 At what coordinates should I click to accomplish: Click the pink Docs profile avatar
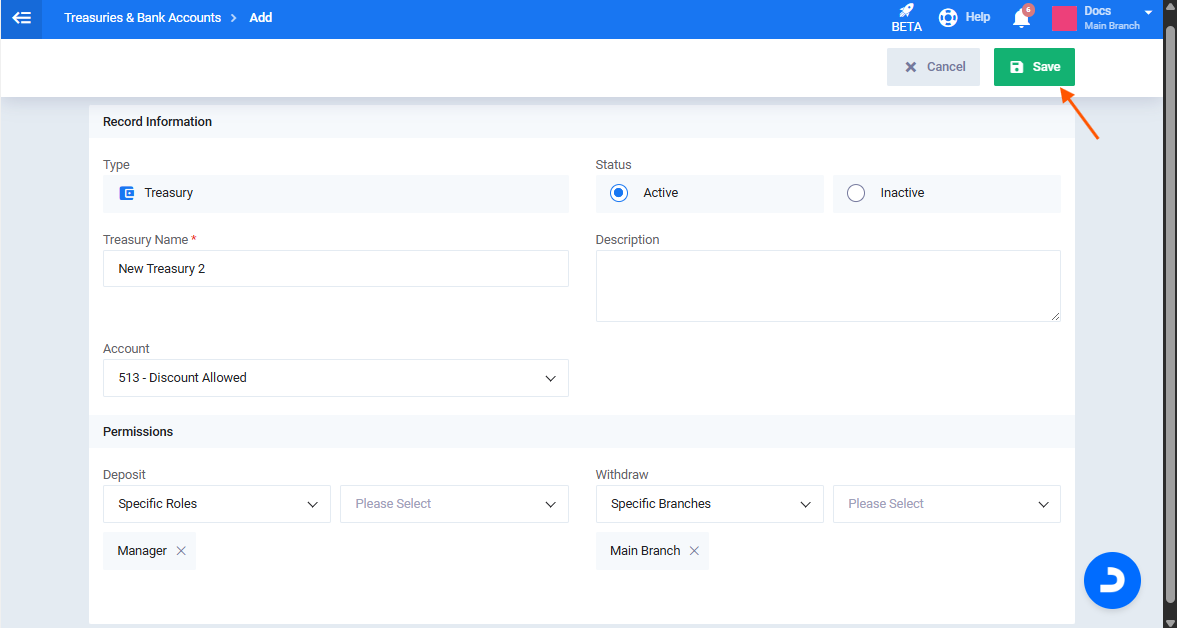tap(1064, 18)
